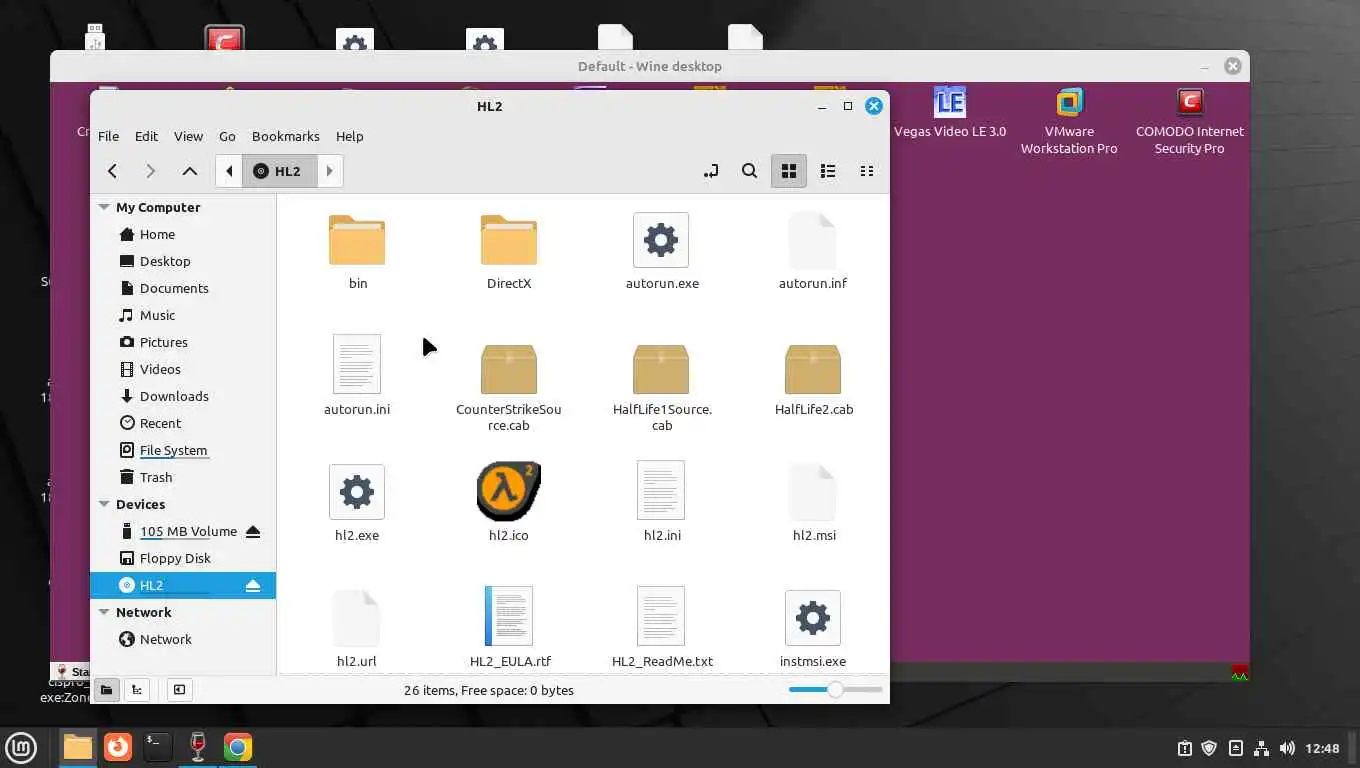Open terminal from the taskbar

(x=157, y=747)
